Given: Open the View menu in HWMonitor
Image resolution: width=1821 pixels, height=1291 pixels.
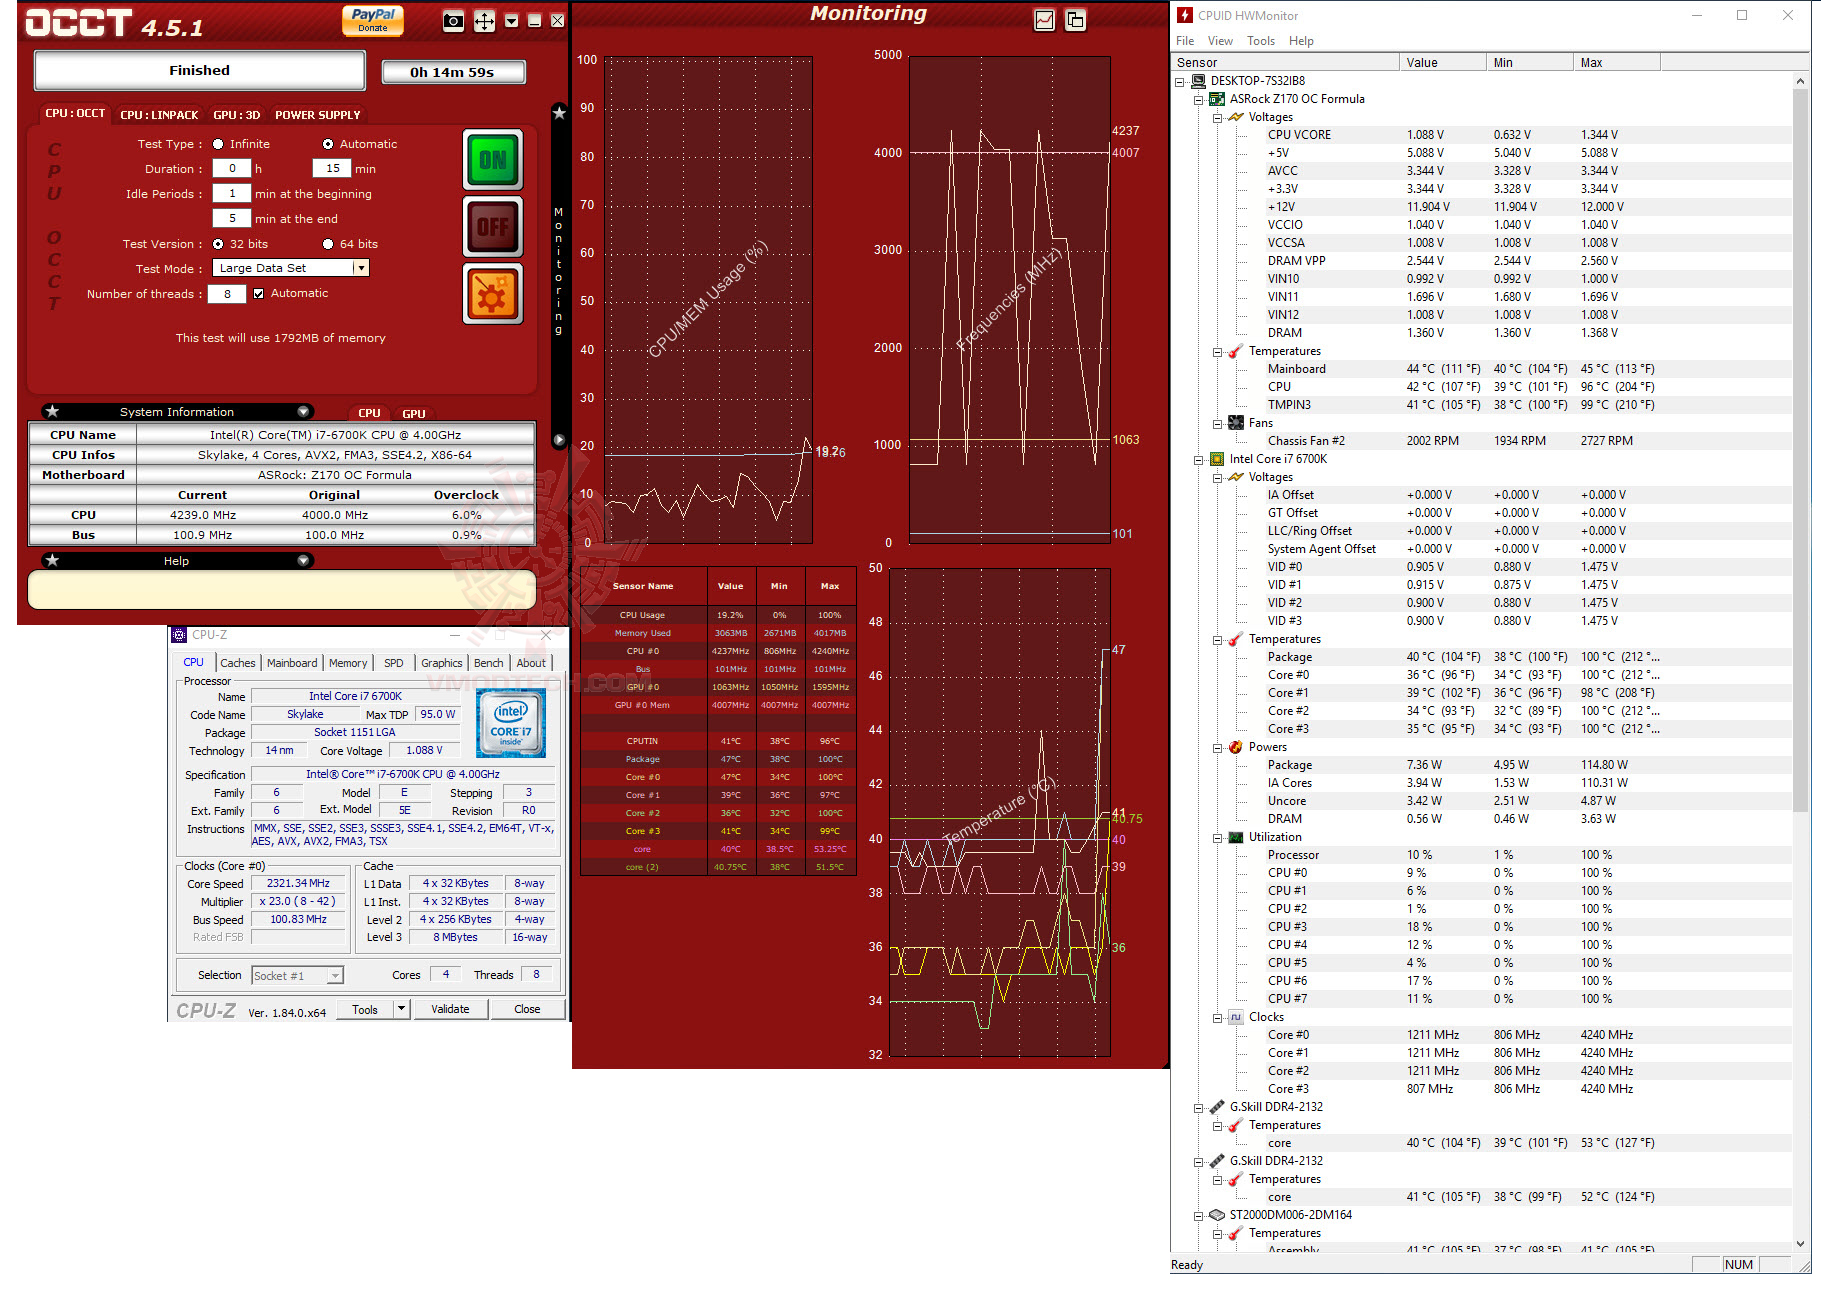Looking at the screenshot, I should (x=1220, y=41).
